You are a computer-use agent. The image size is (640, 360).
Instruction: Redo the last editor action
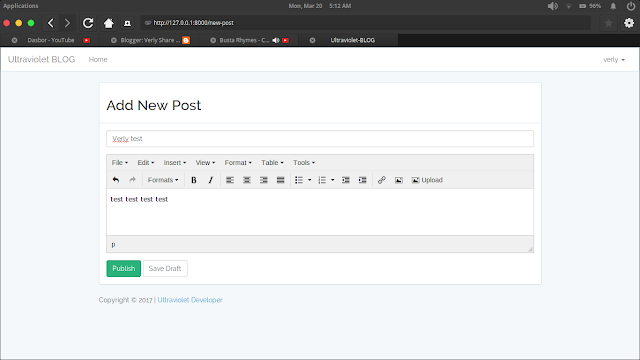click(x=133, y=180)
